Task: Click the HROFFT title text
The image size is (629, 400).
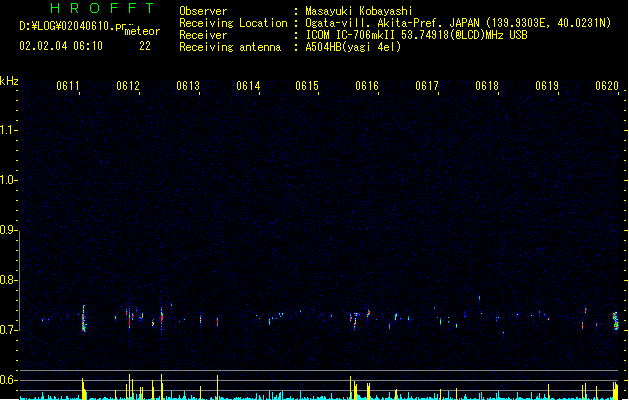Action: (x=102, y=8)
